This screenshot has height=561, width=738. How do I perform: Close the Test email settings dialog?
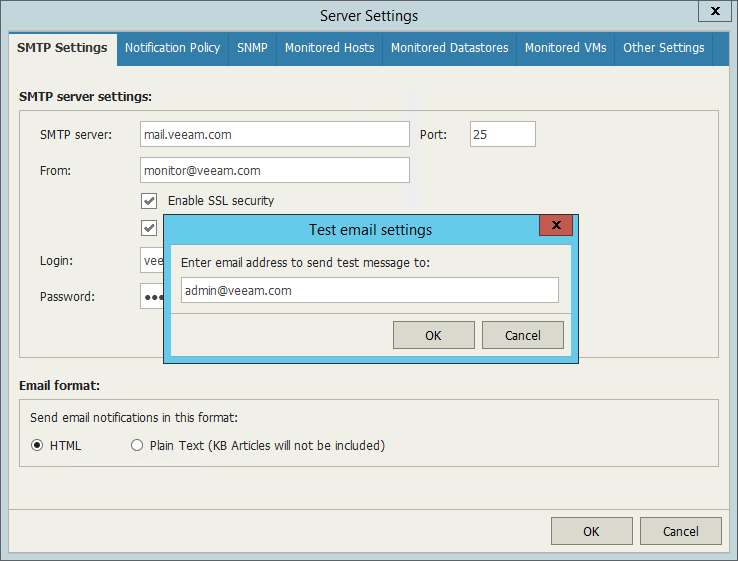(556, 225)
